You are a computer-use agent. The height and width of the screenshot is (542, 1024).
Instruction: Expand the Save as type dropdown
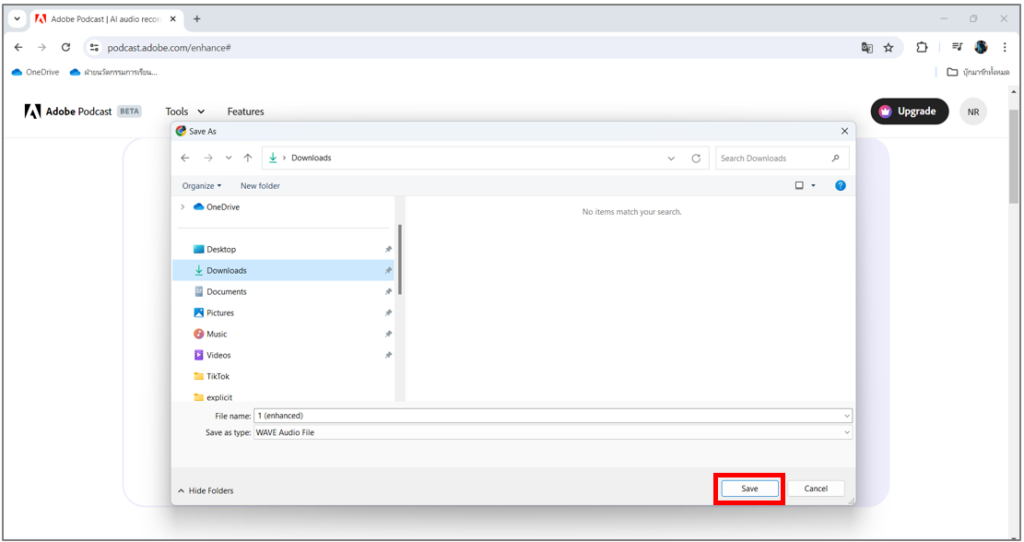tap(847, 432)
